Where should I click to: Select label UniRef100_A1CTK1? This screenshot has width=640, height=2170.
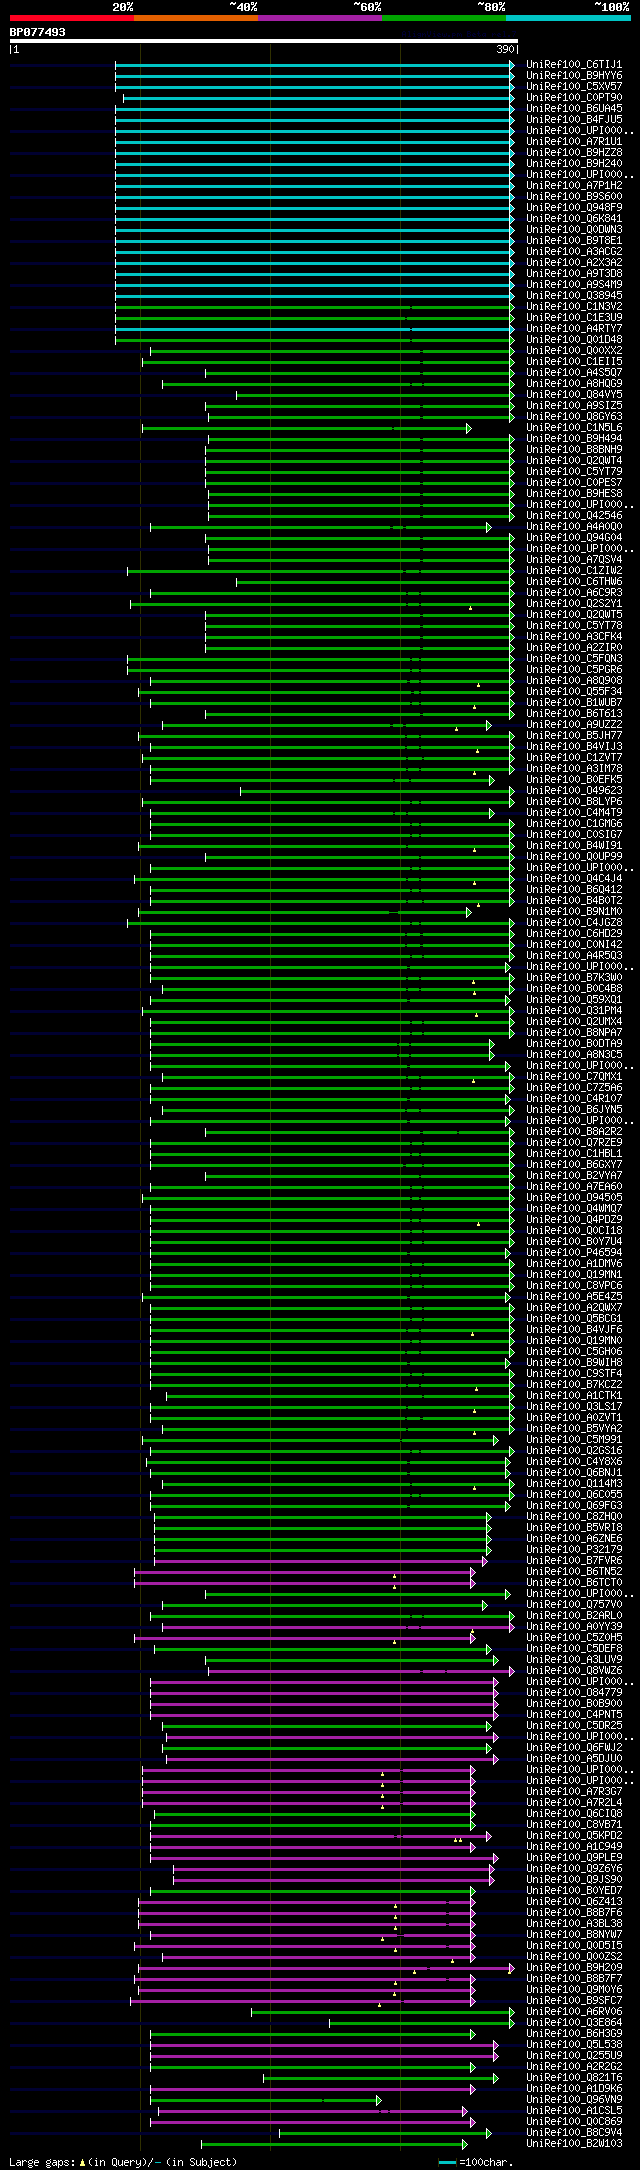(574, 1396)
